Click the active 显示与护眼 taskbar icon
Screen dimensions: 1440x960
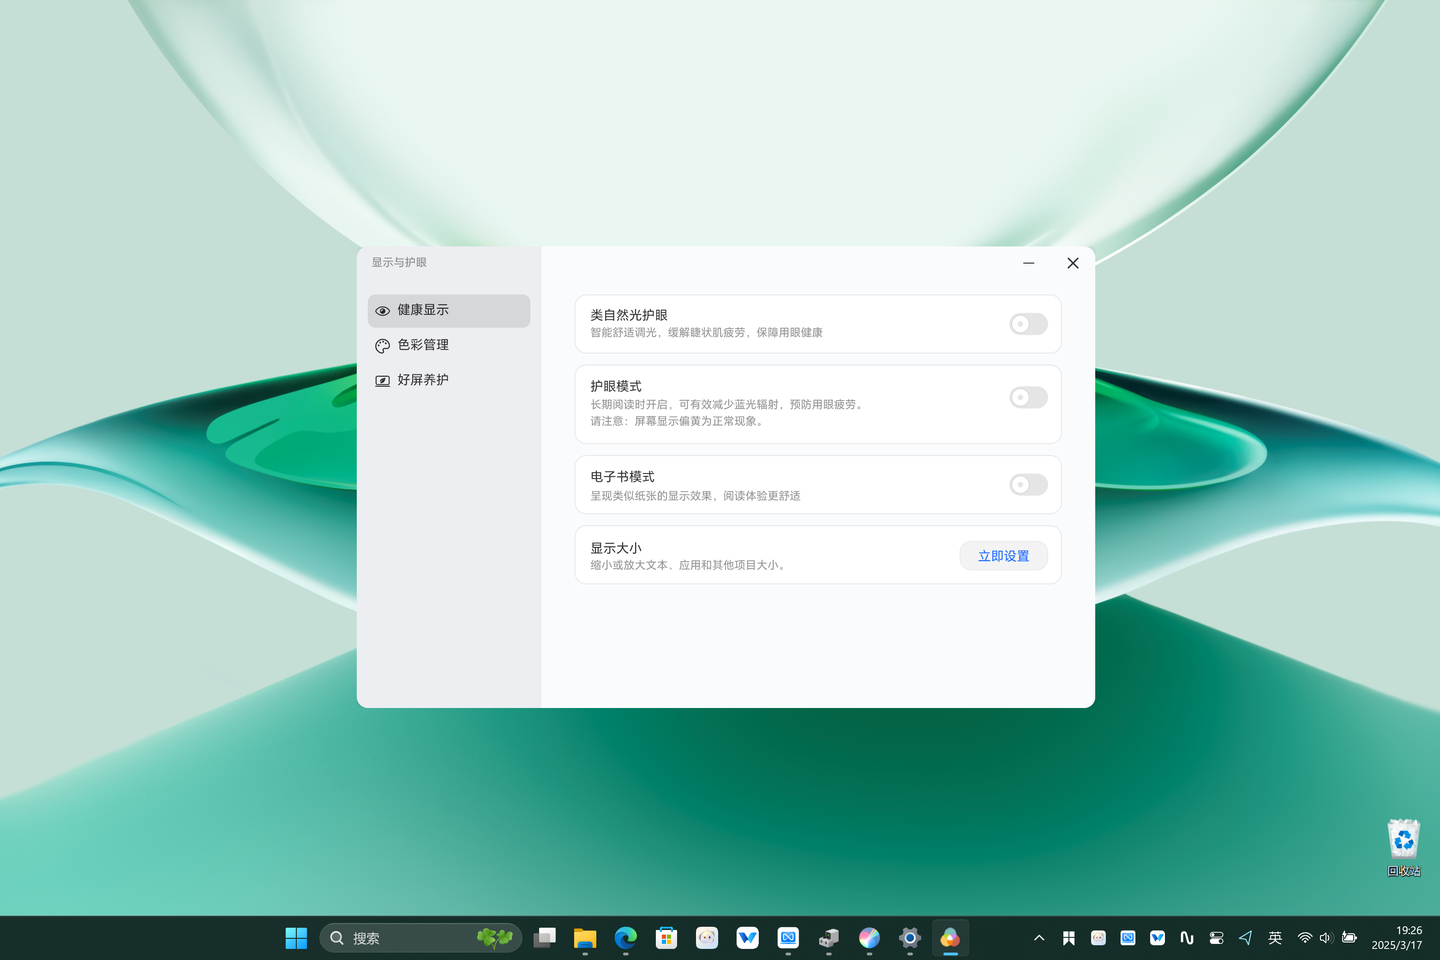950,938
